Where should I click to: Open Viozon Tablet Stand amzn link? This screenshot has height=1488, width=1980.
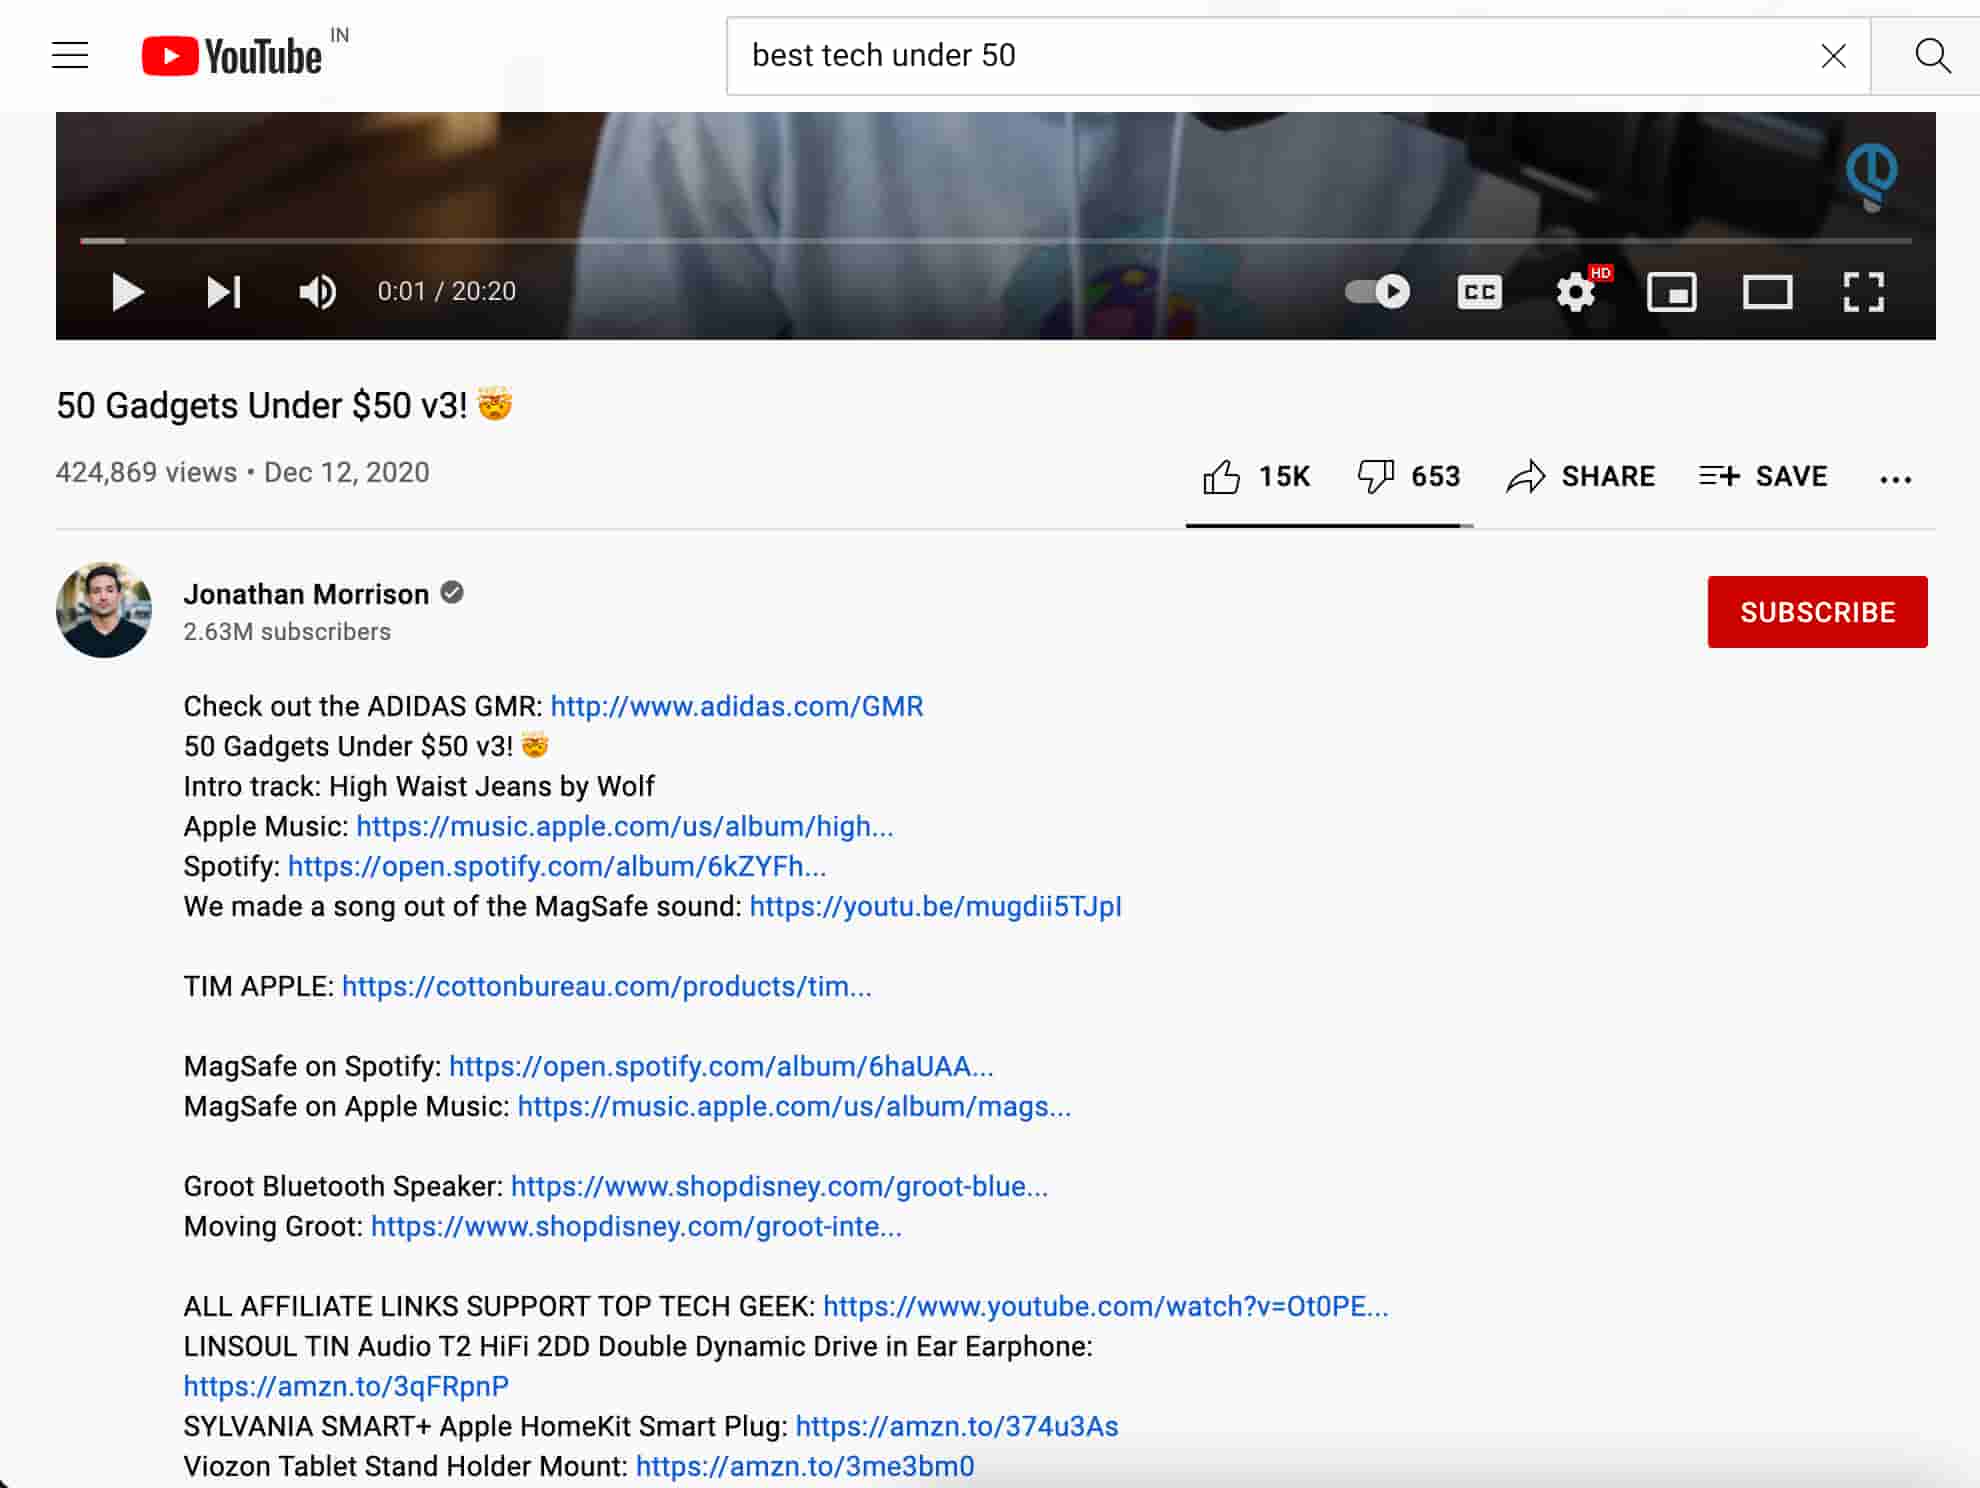pos(805,1466)
